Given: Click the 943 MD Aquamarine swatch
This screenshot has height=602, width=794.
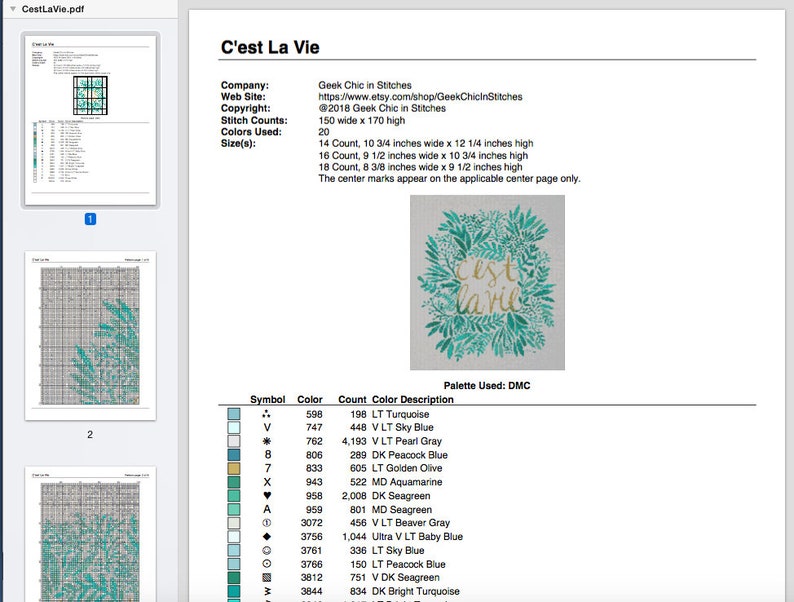Looking at the screenshot, I should click(233, 482).
